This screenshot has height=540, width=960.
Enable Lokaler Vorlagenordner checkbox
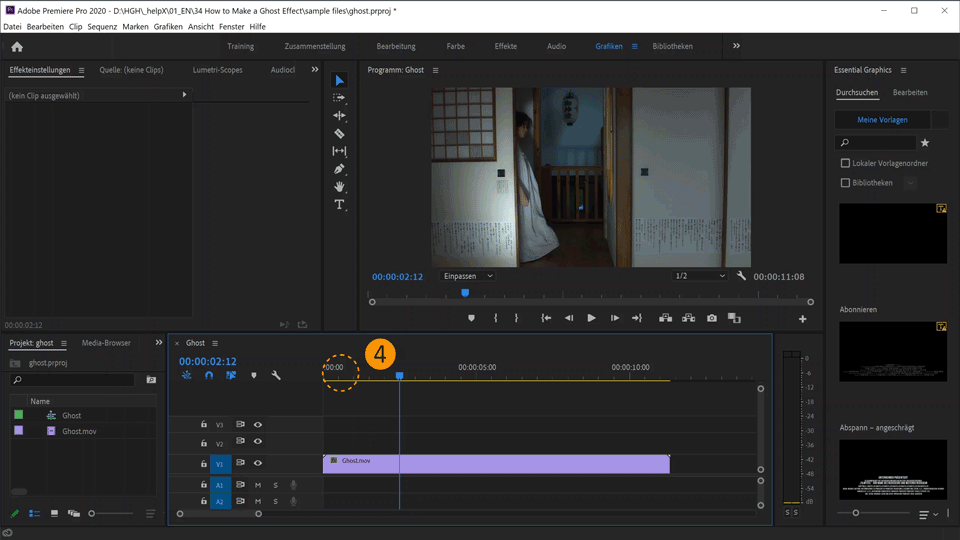click(x=845, y=163)
